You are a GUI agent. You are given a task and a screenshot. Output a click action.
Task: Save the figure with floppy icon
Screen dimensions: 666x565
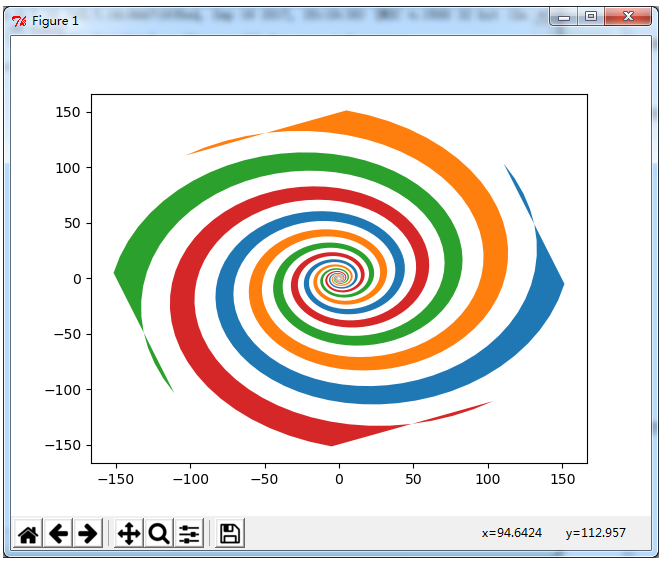pyautogui.click(x=230, y=534)
